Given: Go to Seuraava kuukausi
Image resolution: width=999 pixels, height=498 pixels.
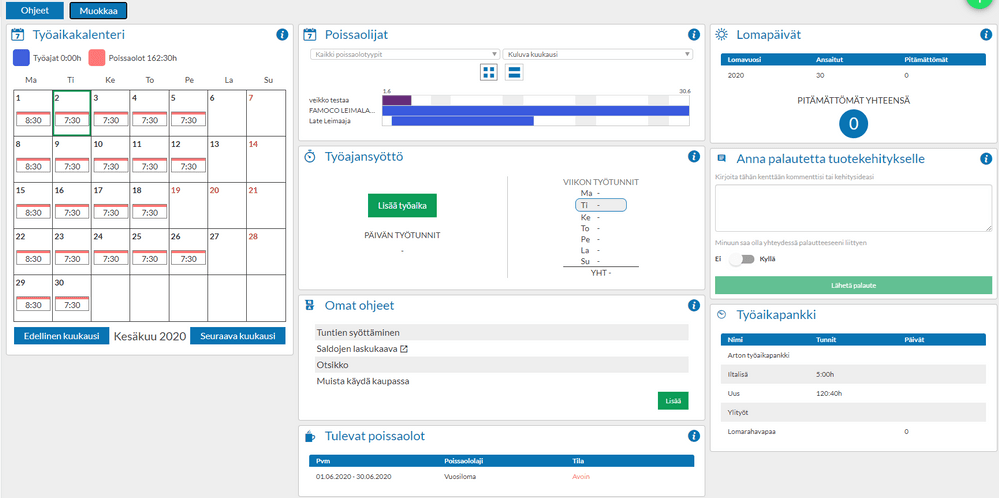Looking at the screenshot, I should pyautogui.click(x=238, y=336).
